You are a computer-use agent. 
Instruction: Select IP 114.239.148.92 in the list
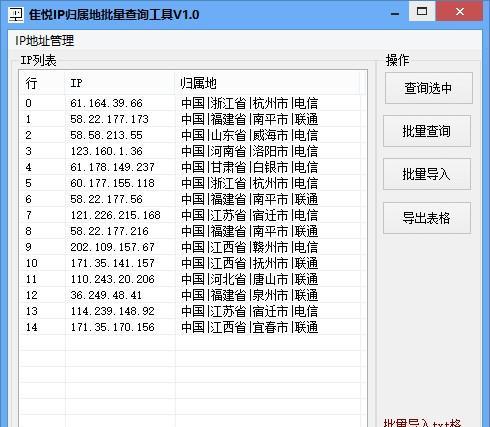pyautogui.click(x=112, y=311)
